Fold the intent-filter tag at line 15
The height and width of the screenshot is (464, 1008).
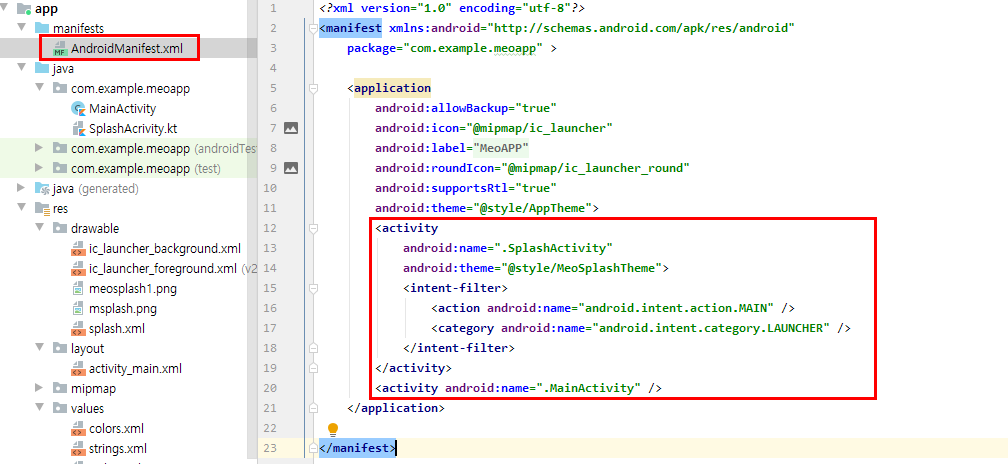point(314,288)
